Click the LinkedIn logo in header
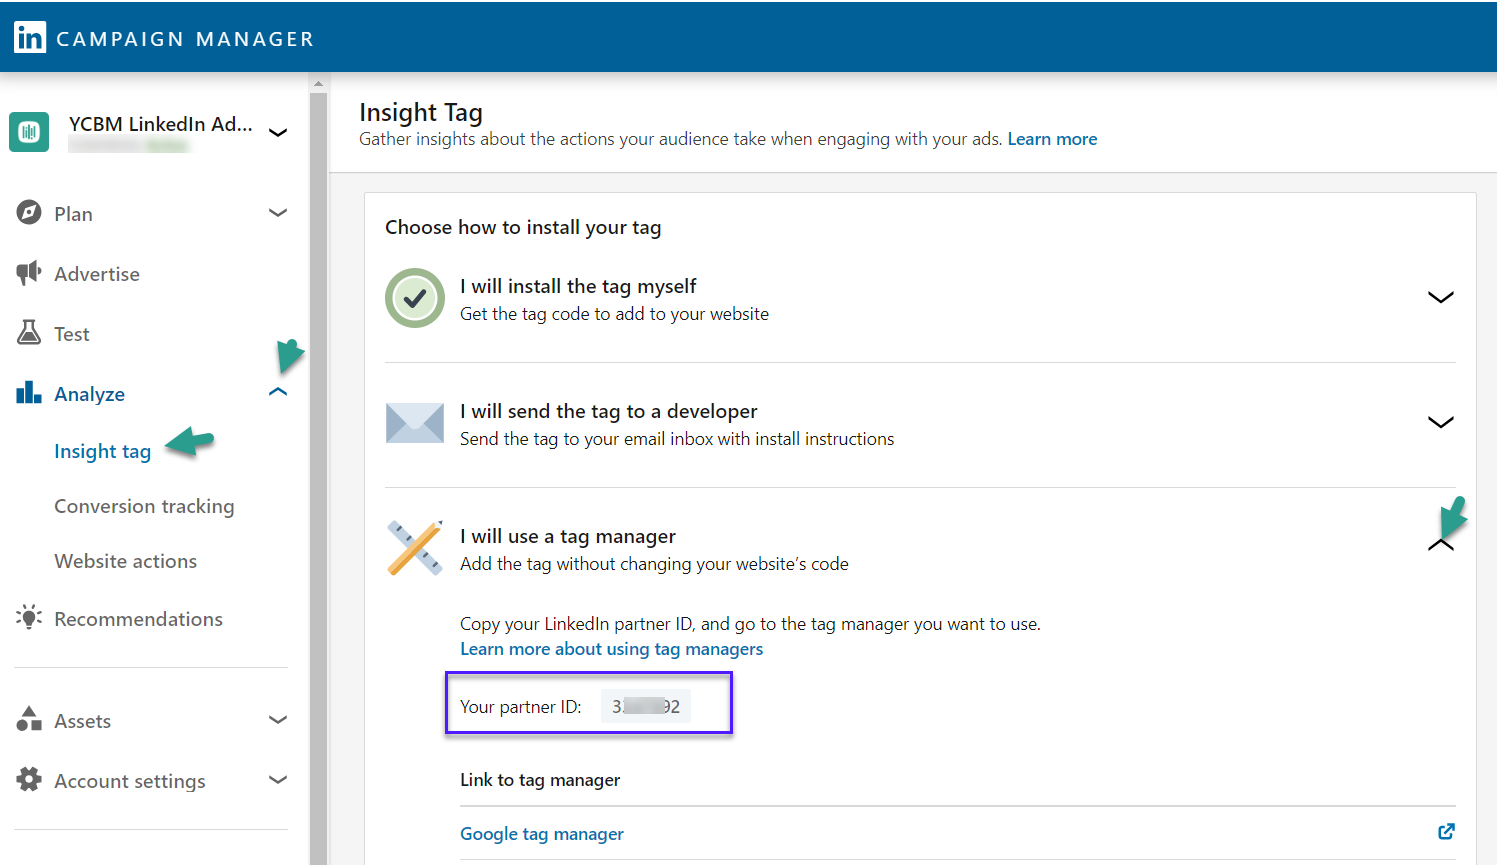This screenshot has width=1497, height=865. (30, 38)
